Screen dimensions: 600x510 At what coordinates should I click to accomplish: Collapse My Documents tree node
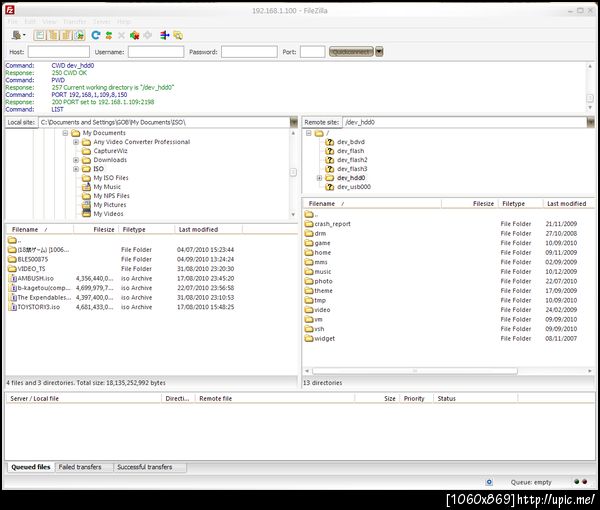[65, 133]
